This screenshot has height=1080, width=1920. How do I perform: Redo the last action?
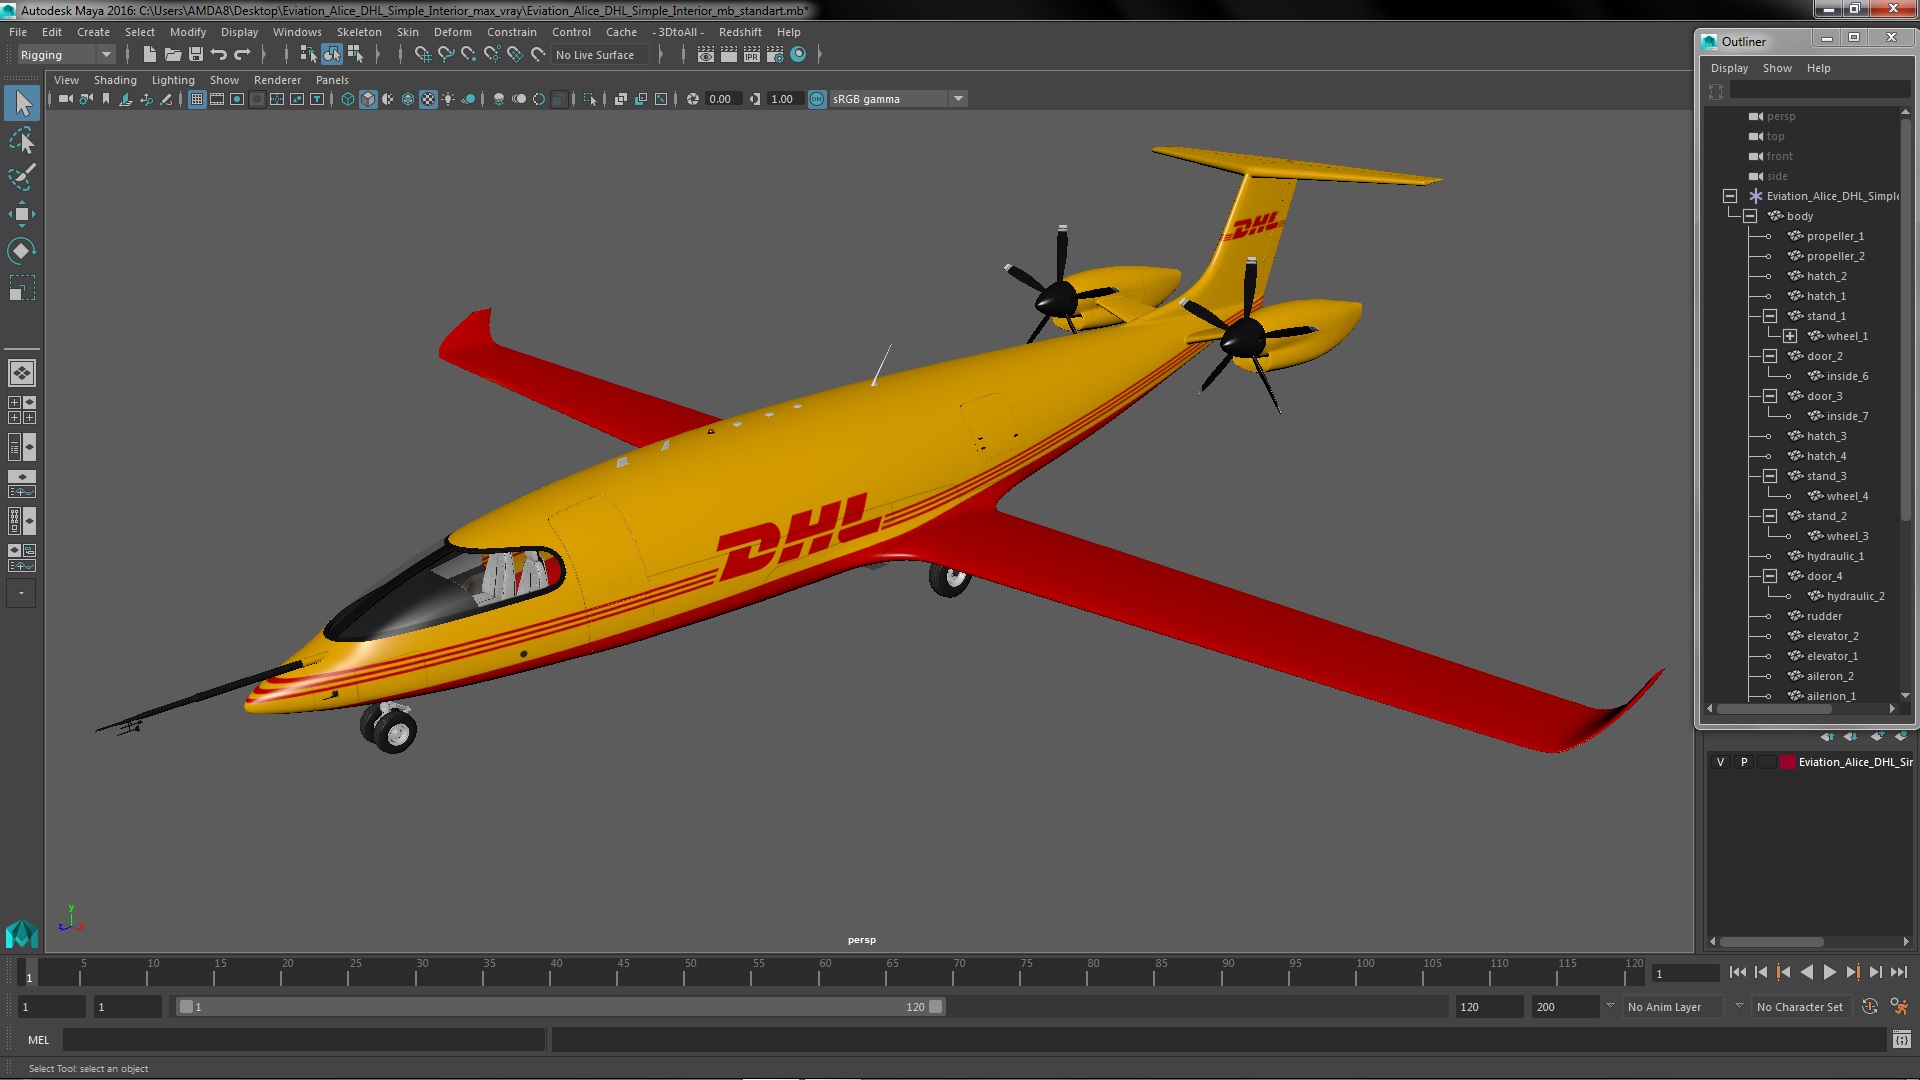coord(242,55)
